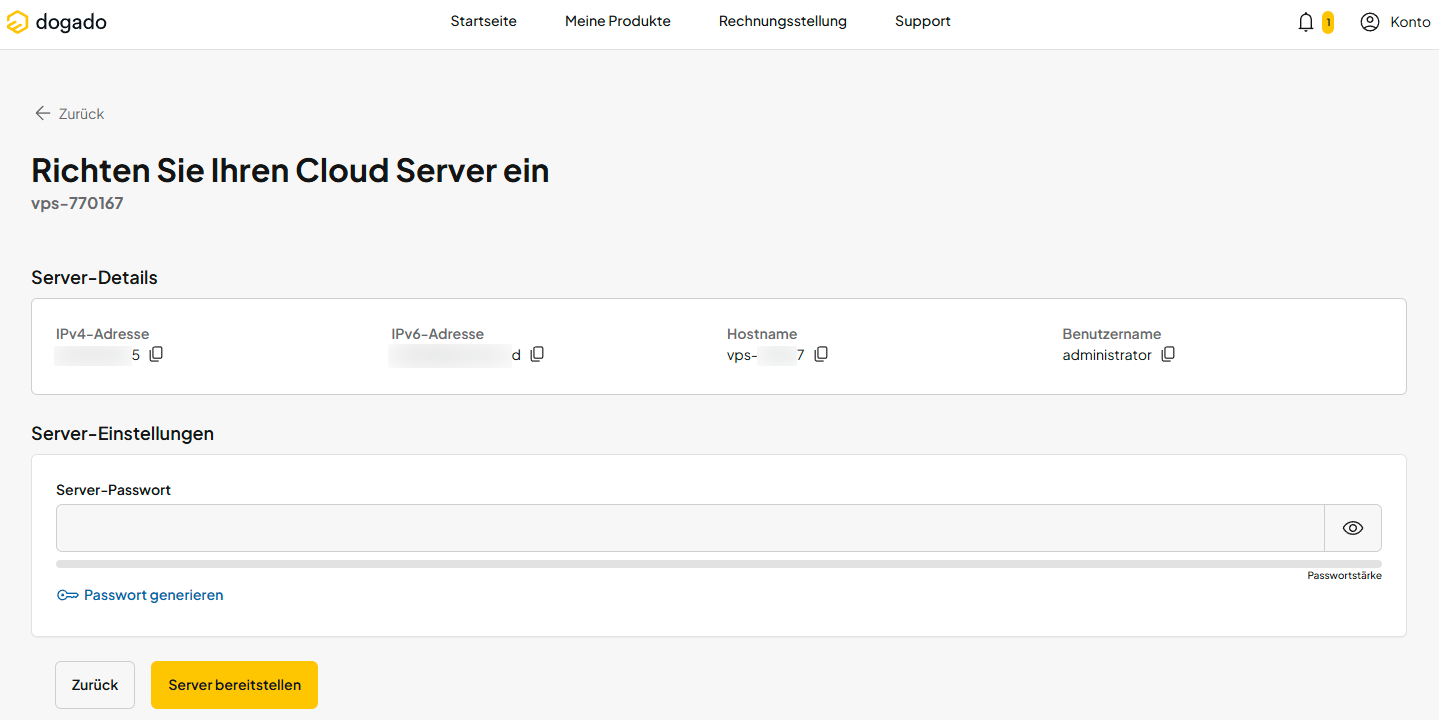
Task: Click the Passwortstärke strength bar
Action: coord(719,564)
